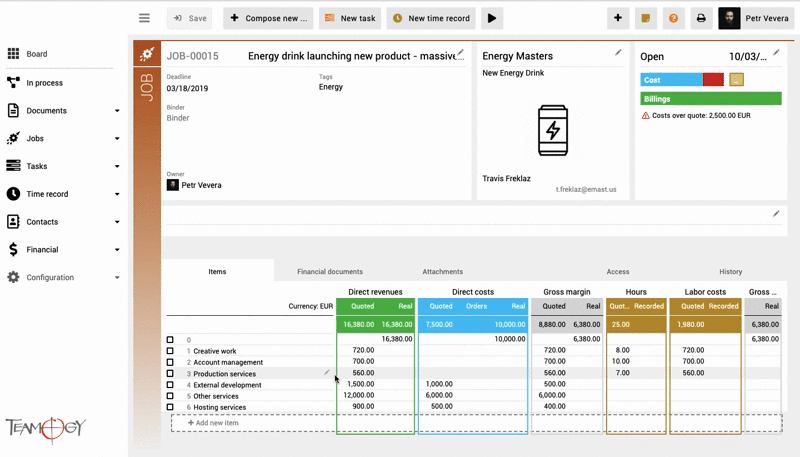
Task: Open the History tab
Action: coord(731,271)
